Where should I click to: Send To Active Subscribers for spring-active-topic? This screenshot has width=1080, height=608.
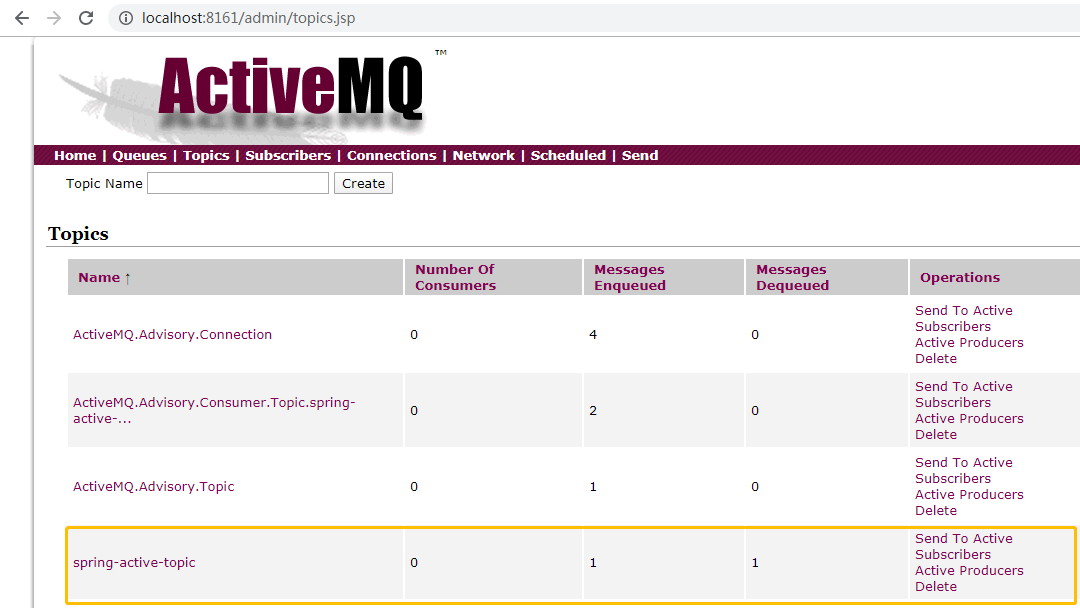point(964,547)
